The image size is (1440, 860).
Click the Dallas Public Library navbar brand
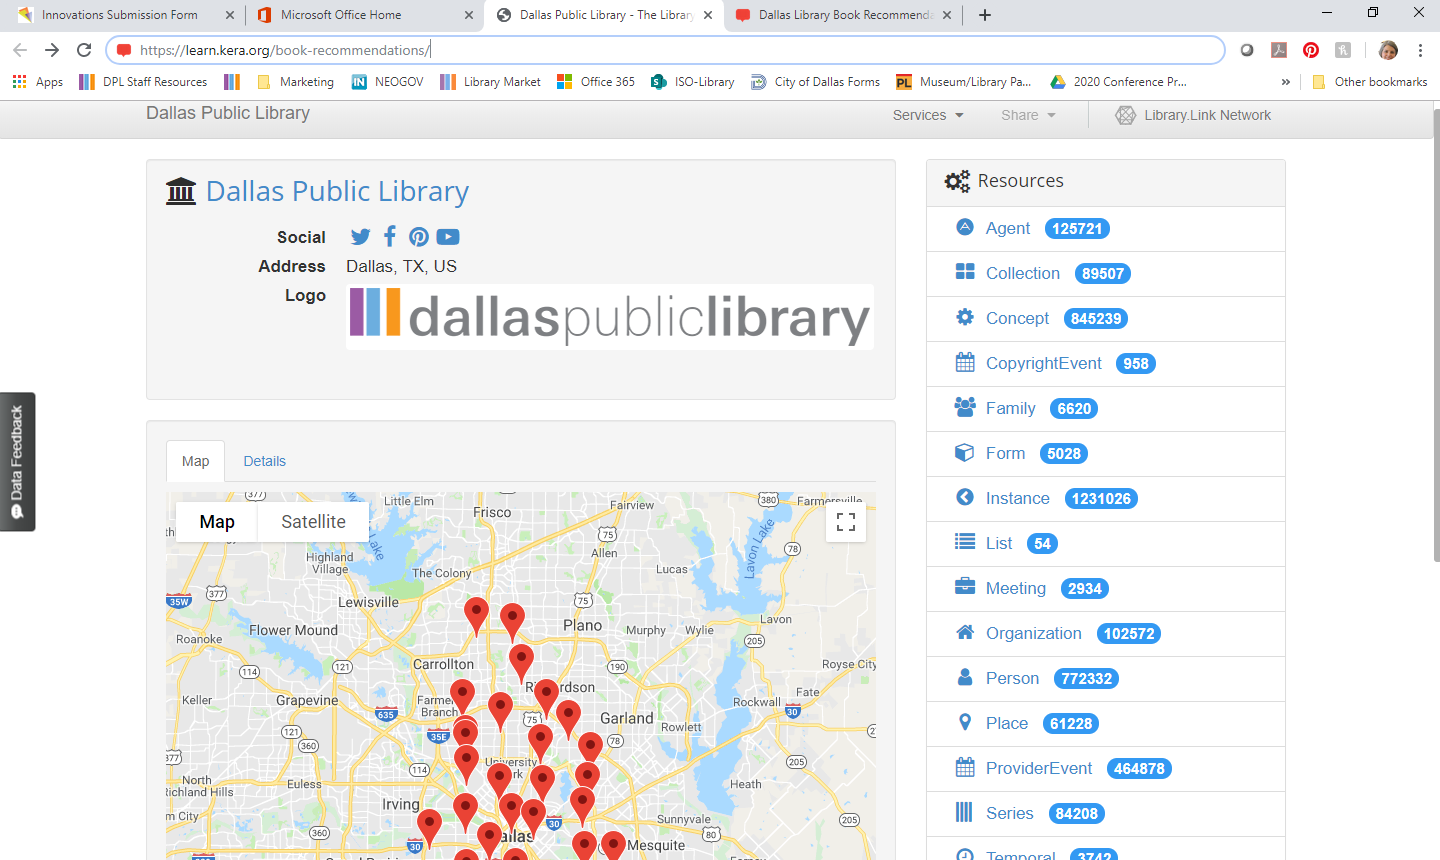pyautogui.click(x=228, y=113)
